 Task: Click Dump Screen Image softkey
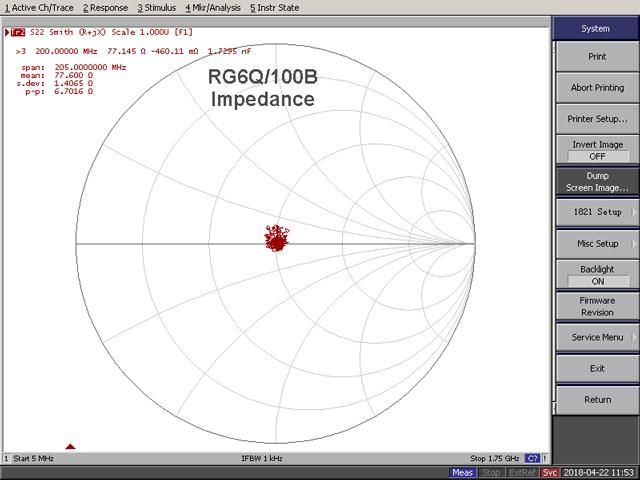pos(597,182)
